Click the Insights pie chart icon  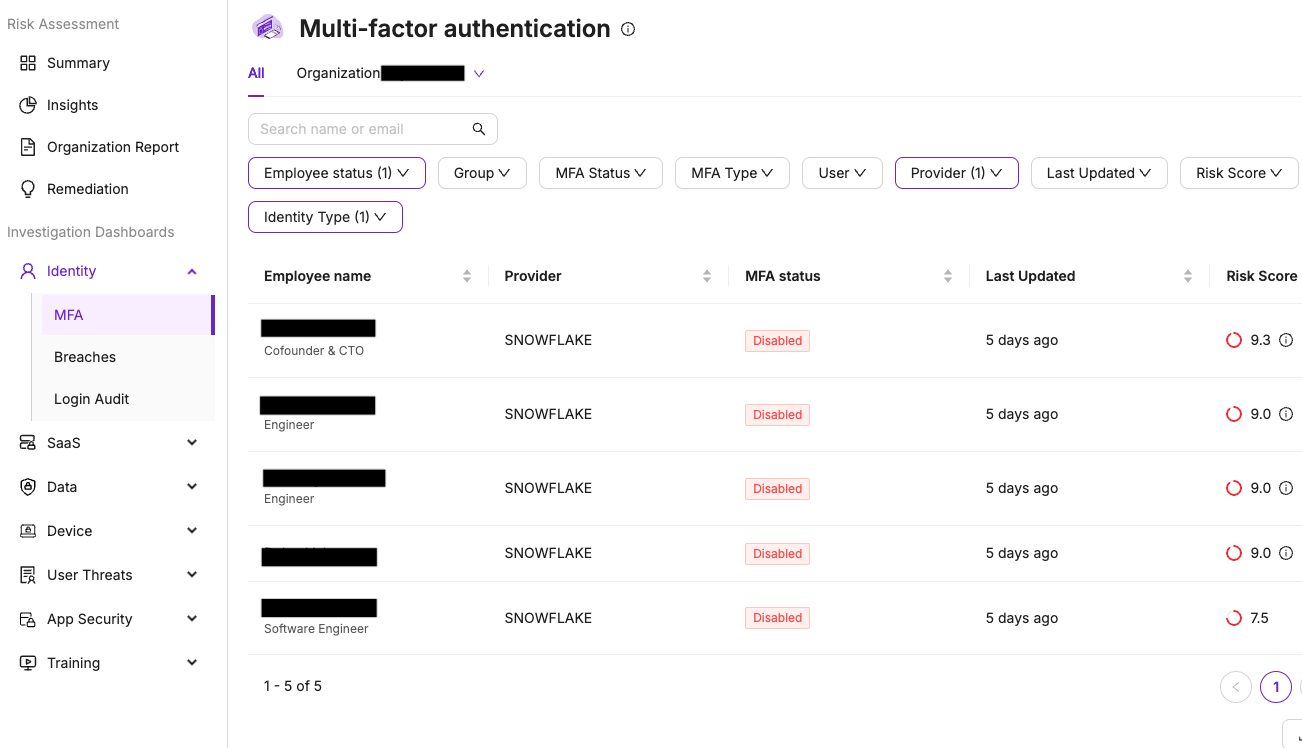[28, 105]
